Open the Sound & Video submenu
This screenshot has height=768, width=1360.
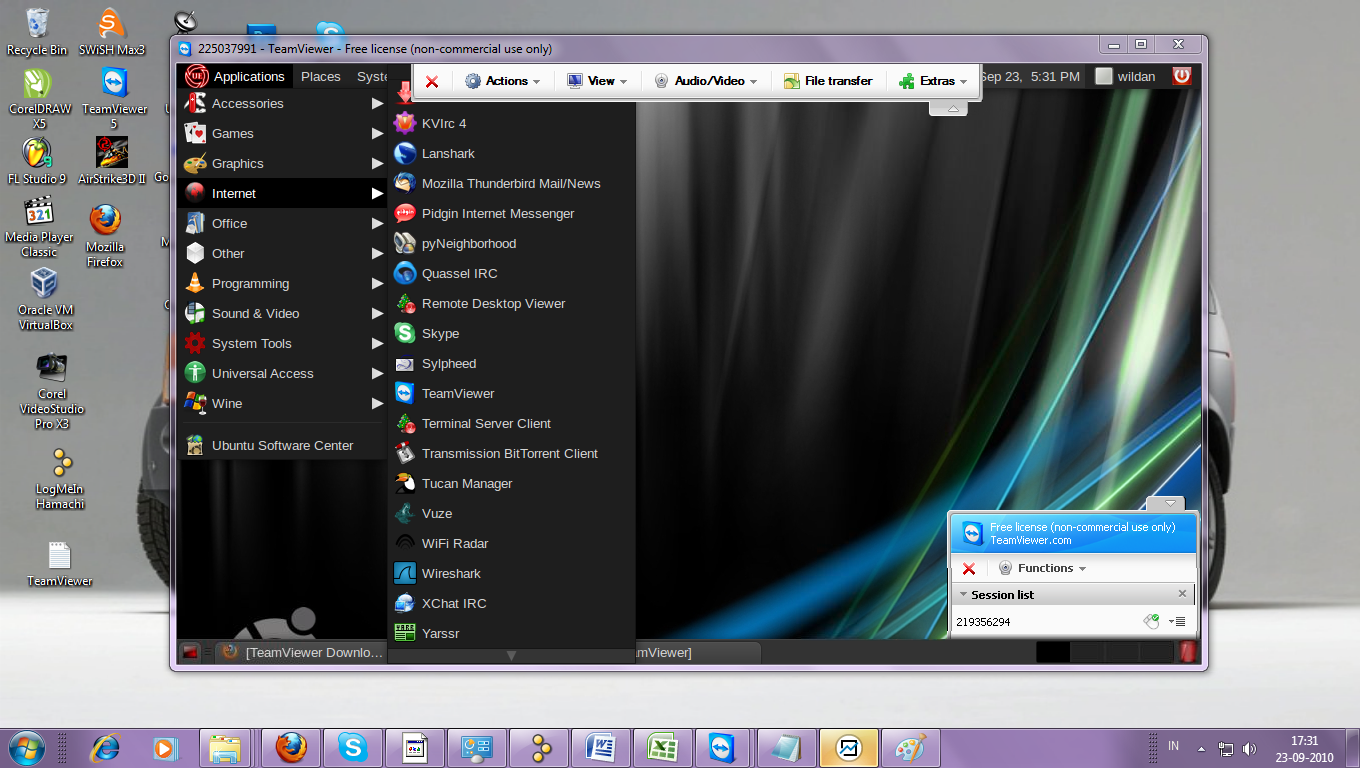pyautogui.click(x=284, y=313)
